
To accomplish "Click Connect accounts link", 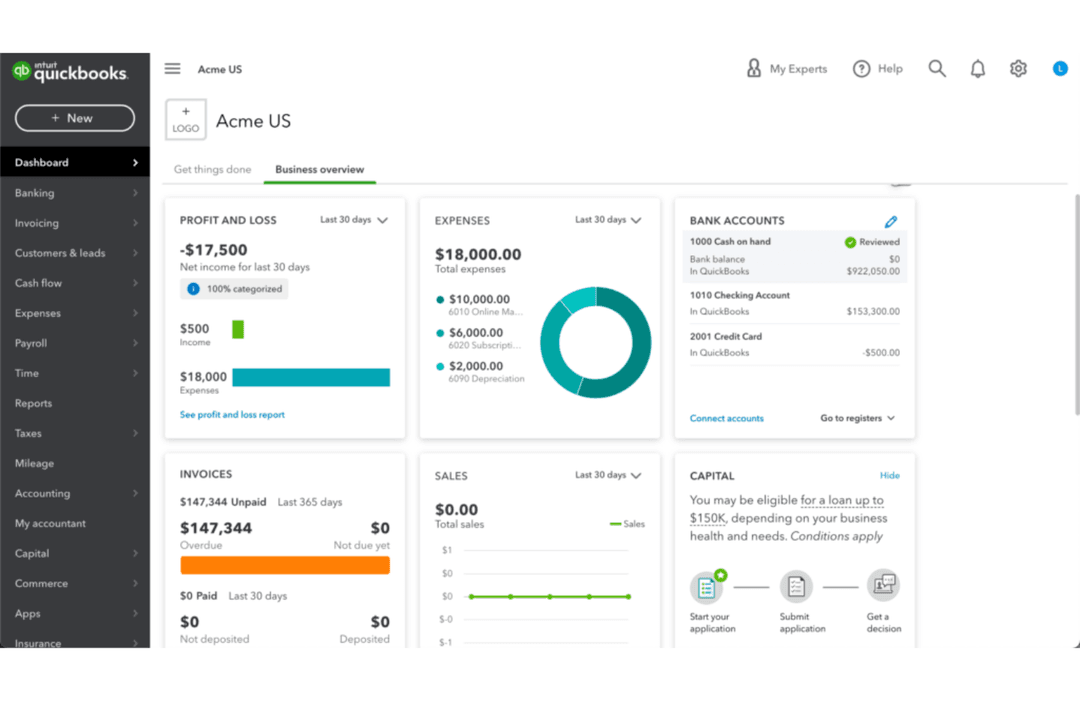I will tap(727, 418).
